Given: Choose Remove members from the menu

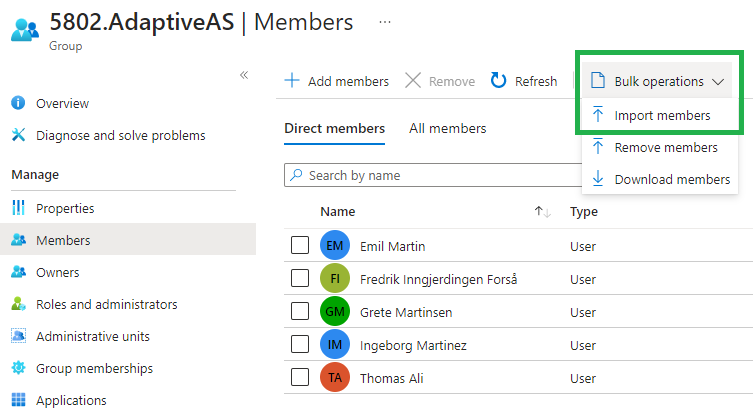Looking at the screenshot, I should point(659,147).
